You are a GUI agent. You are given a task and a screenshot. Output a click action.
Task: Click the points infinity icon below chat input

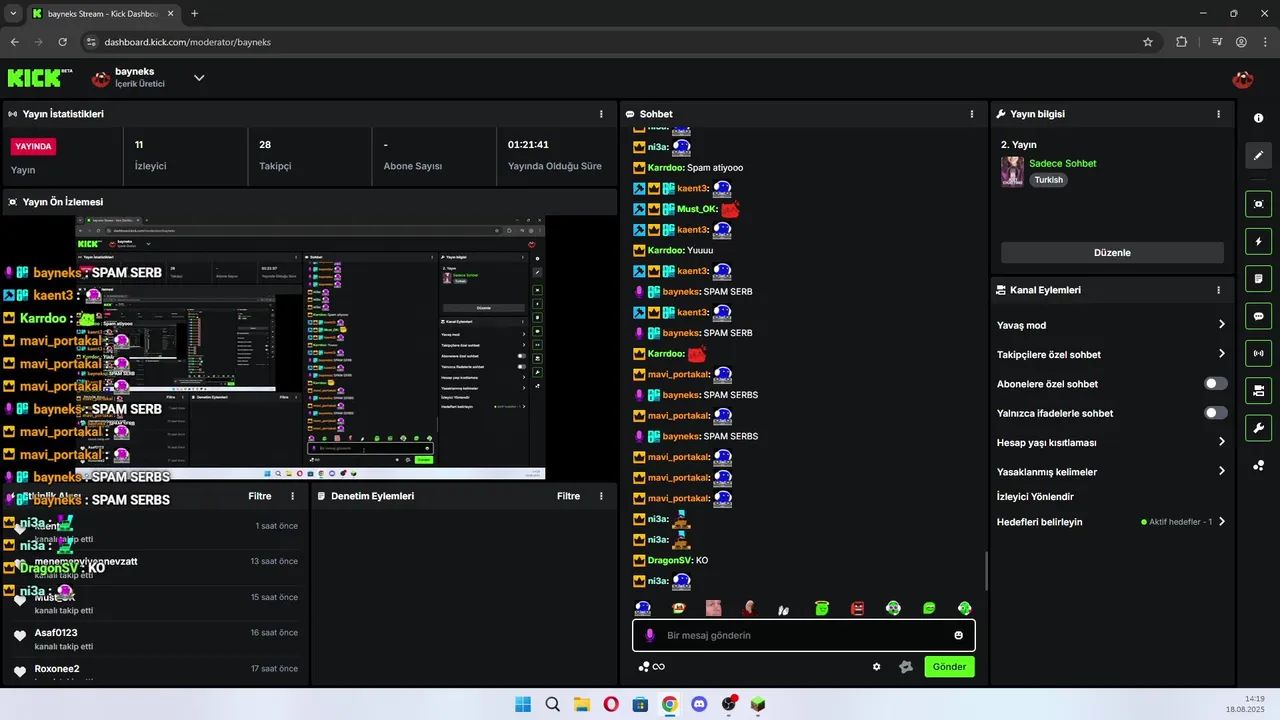[652, 667]
